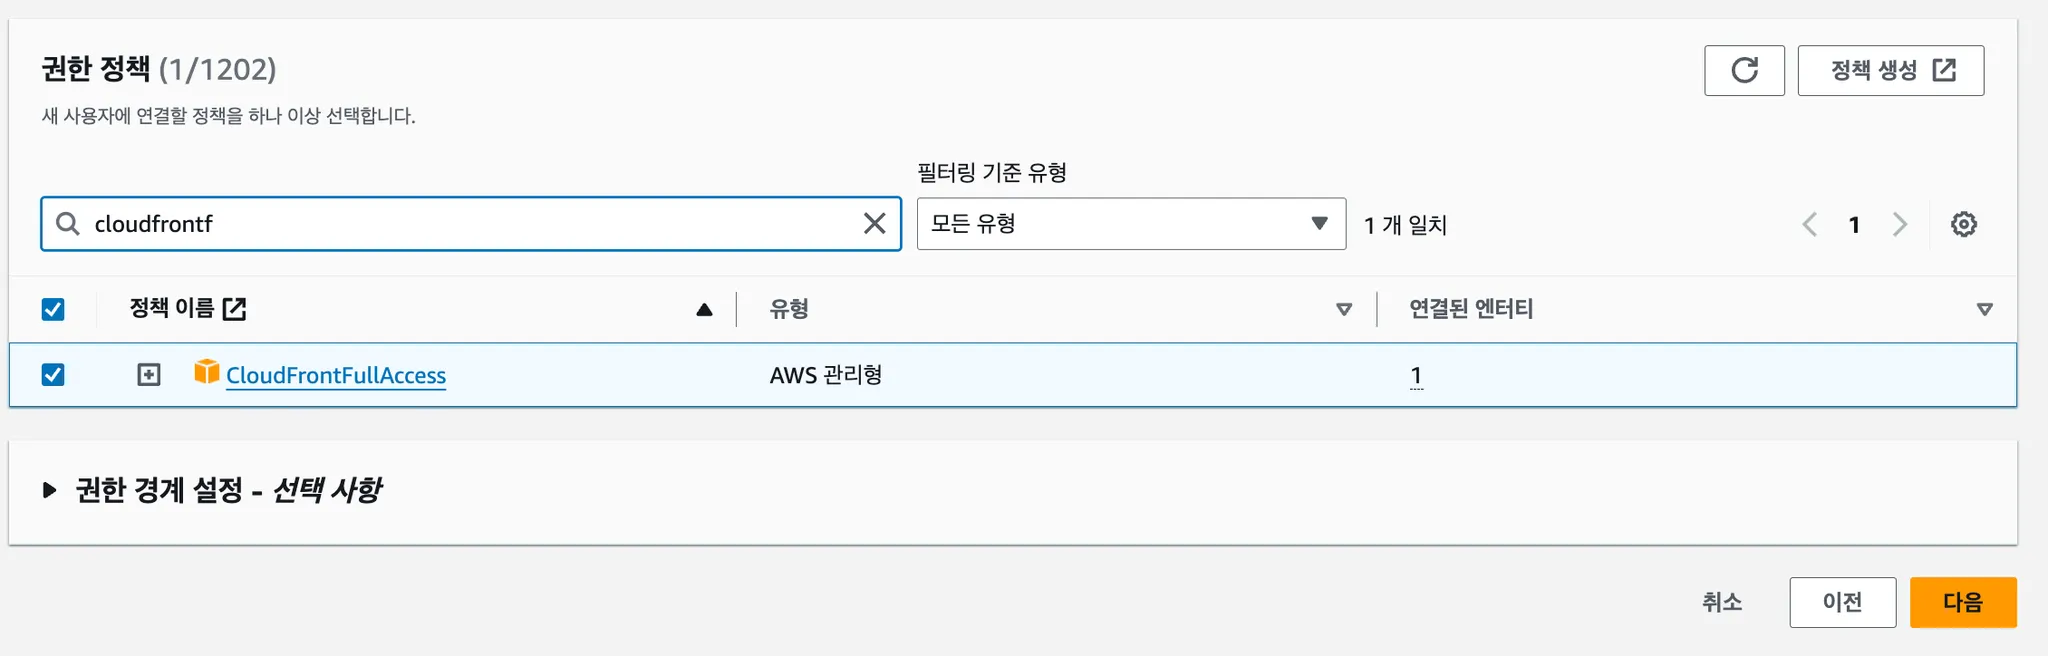Image resolution: width=2048 pixels, height=656 pixels.
Task: Select page number 1 in pagination
Action: [1854, 225]
